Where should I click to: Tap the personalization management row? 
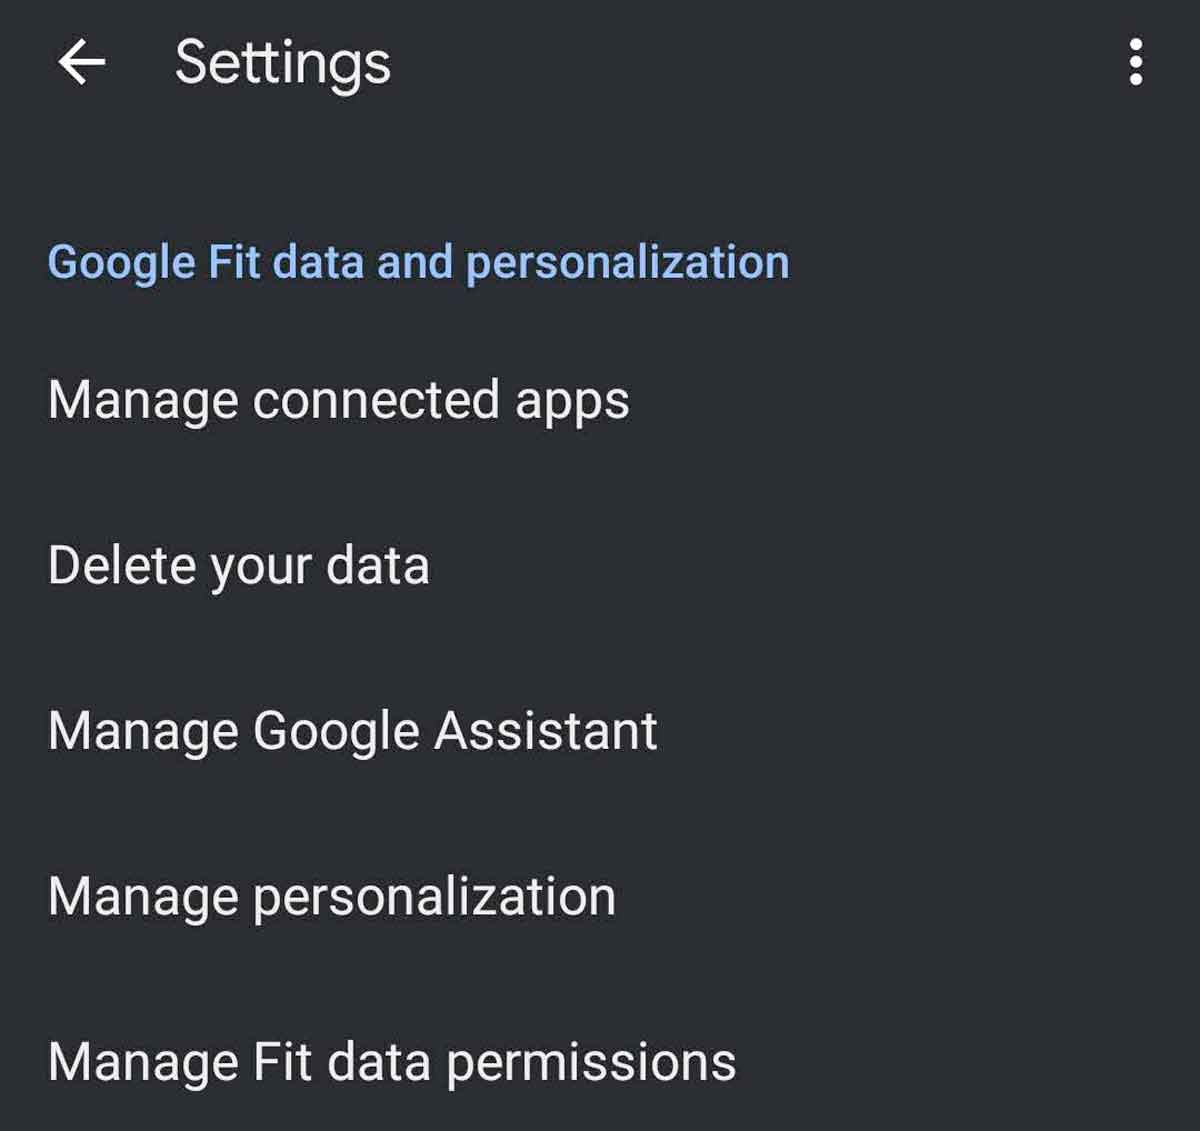point(331,896)
